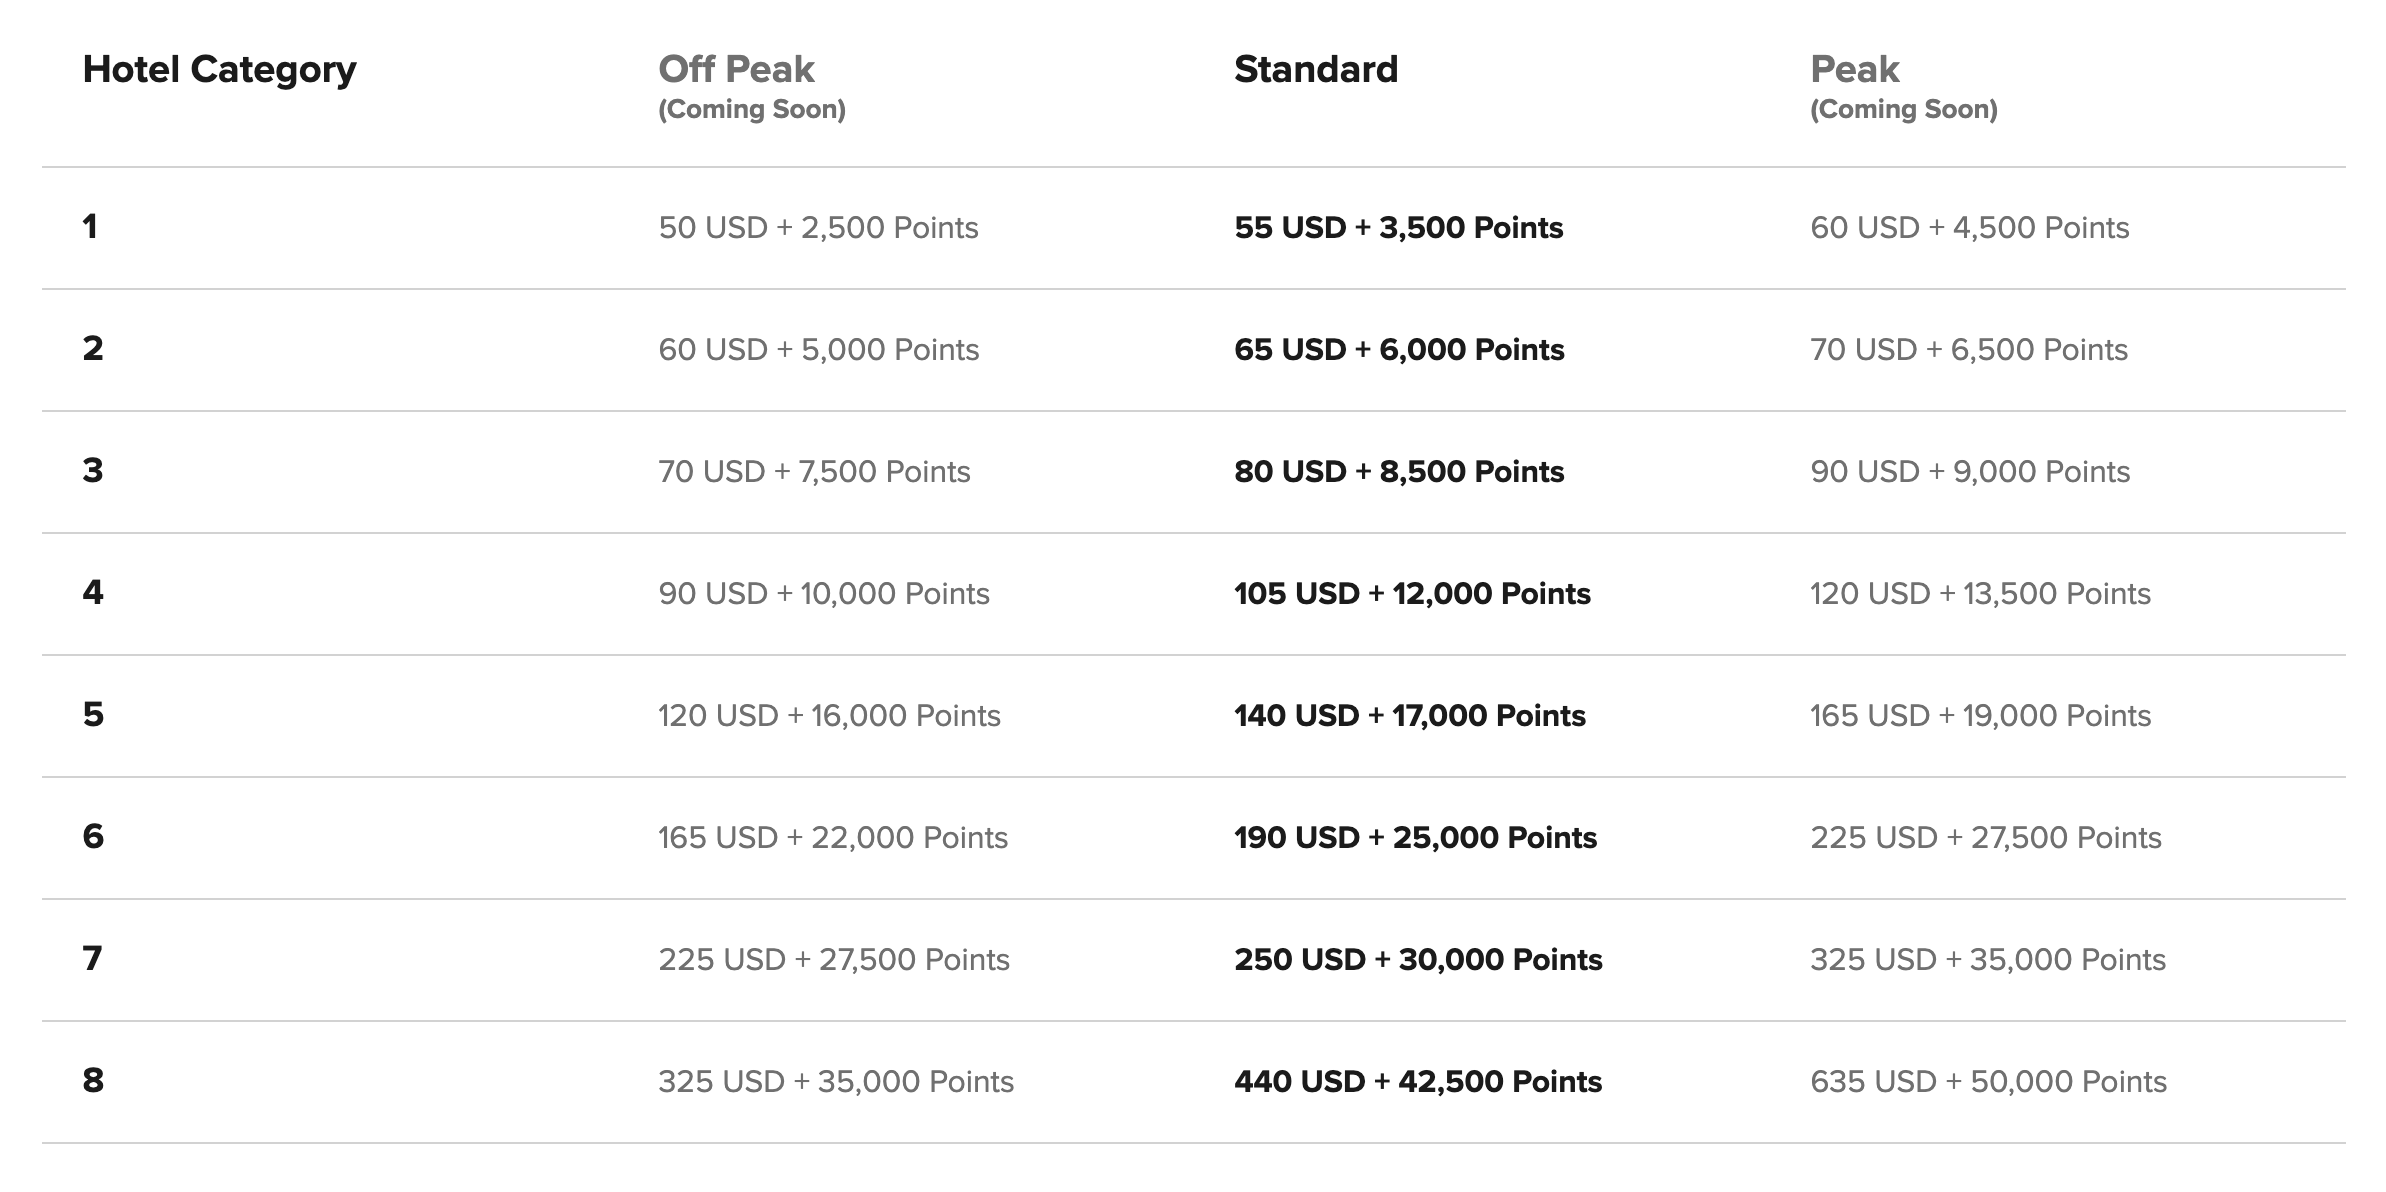The width and height of the screenshot is (2386, 1192).
Task: Click hotel category 6 row label
Action: click(93, 837)
